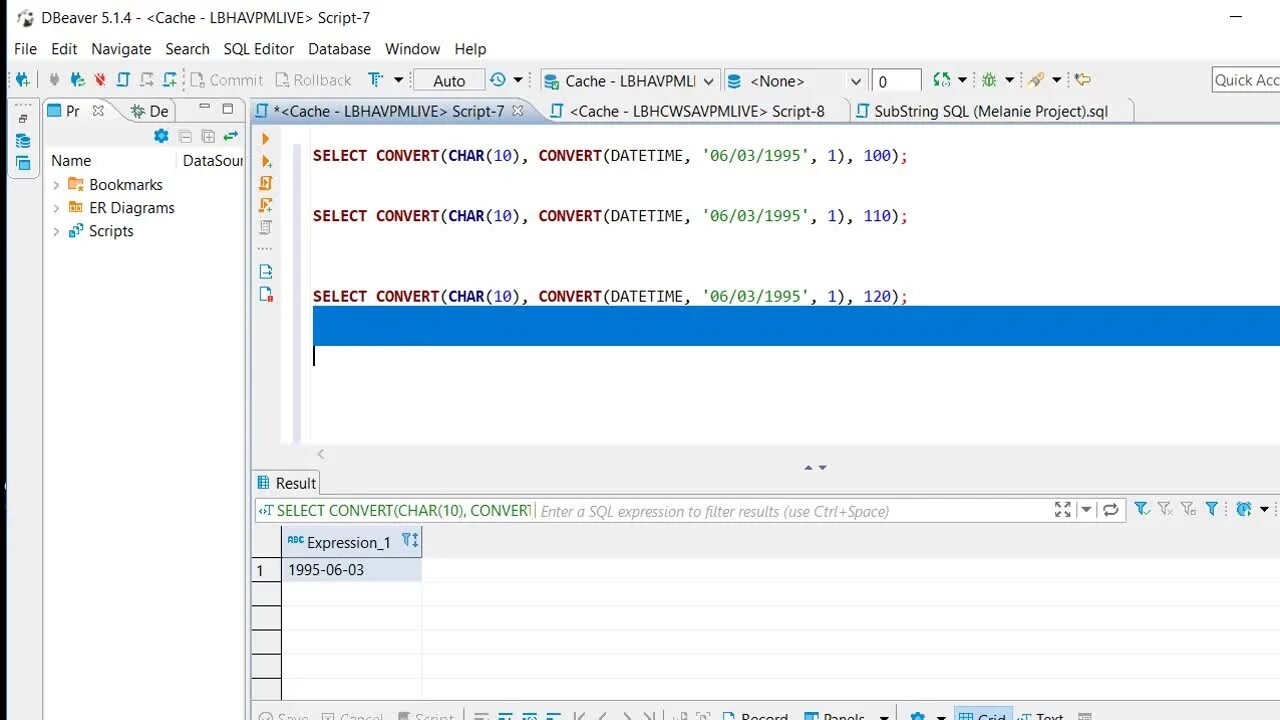The image size is (1280, 720).
Task: Open the Database menu
Action: [x=339, y=48]
